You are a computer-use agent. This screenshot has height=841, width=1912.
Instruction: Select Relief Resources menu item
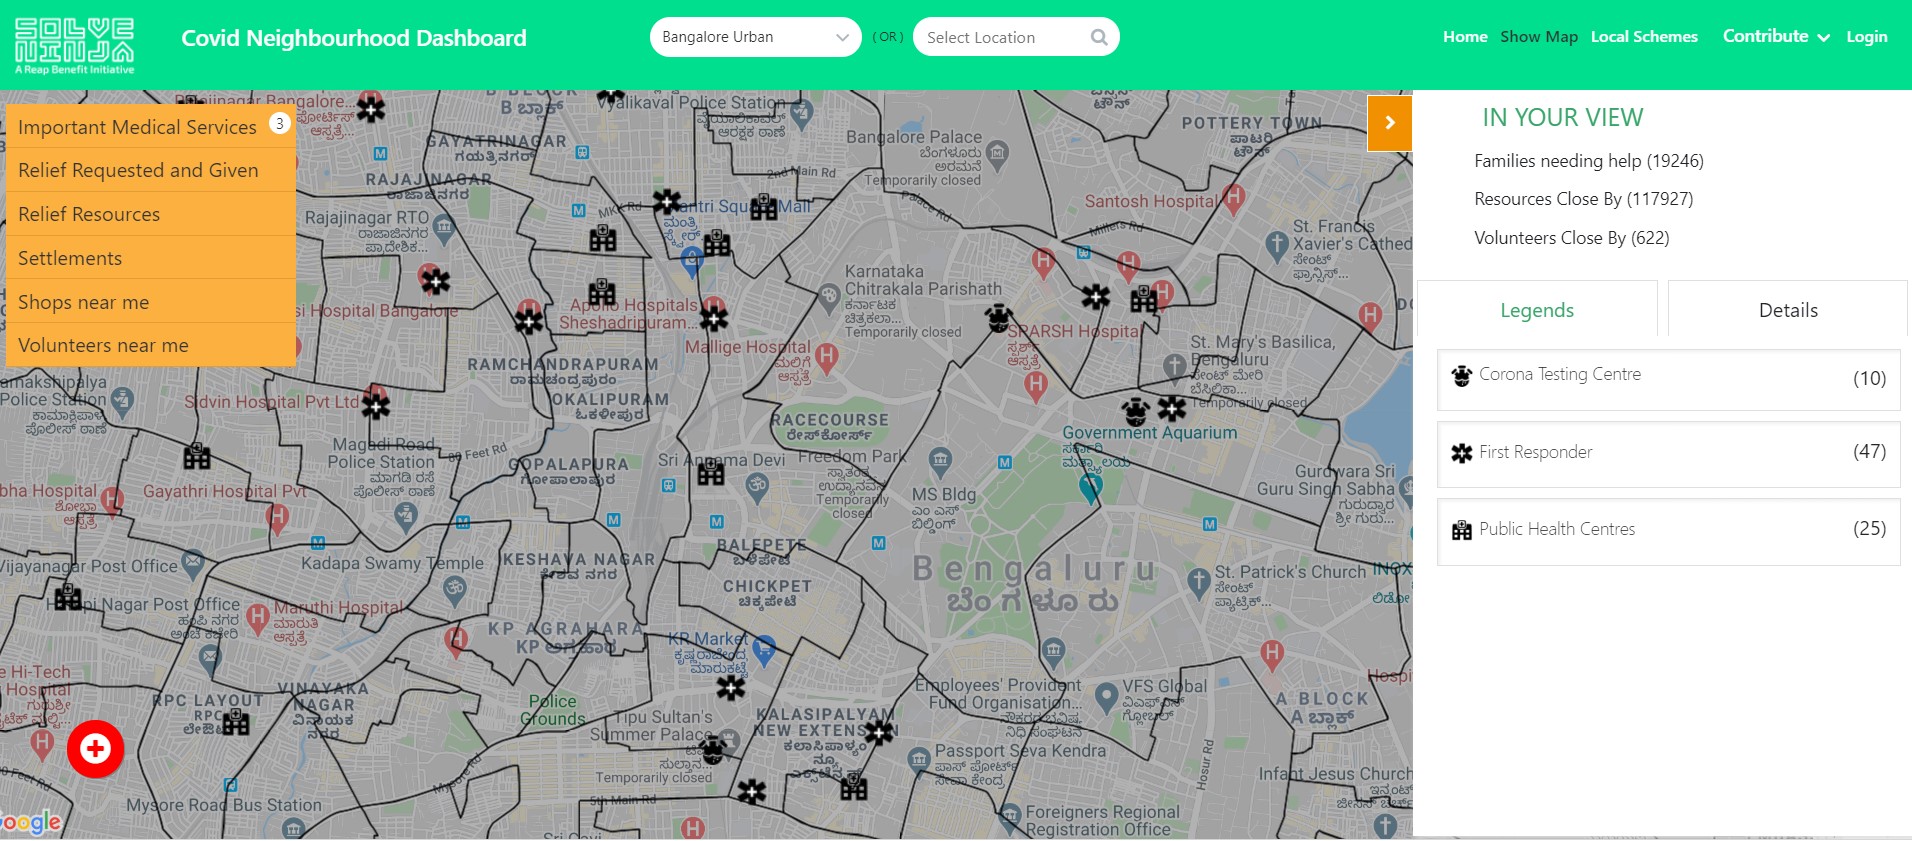pyautogui.click(x=151, y=214)
